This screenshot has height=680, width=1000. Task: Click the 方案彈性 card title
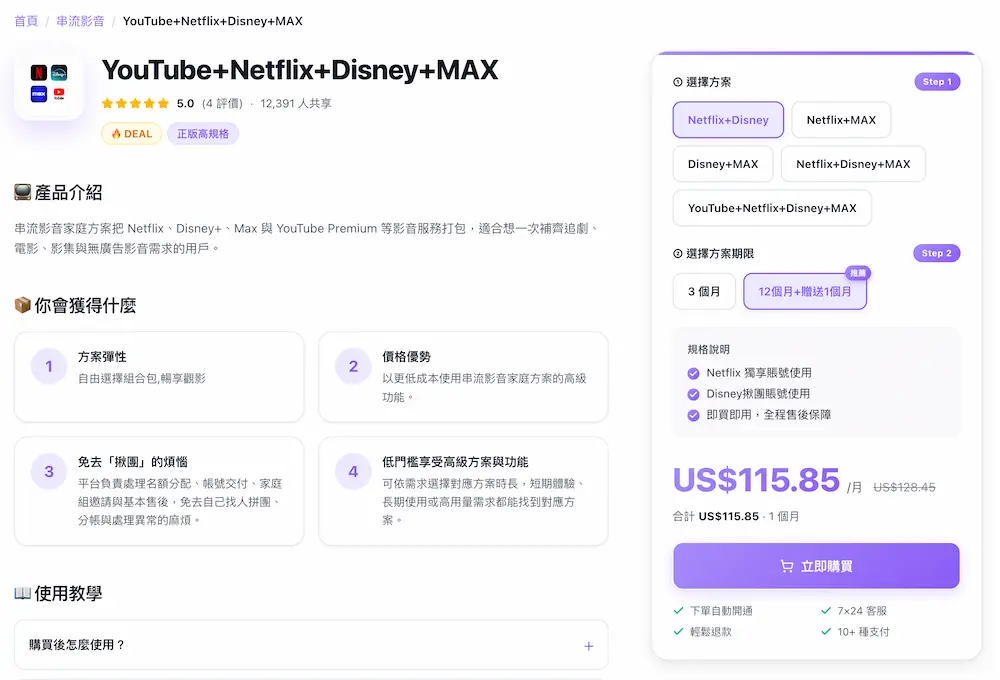tap(102, 357)
